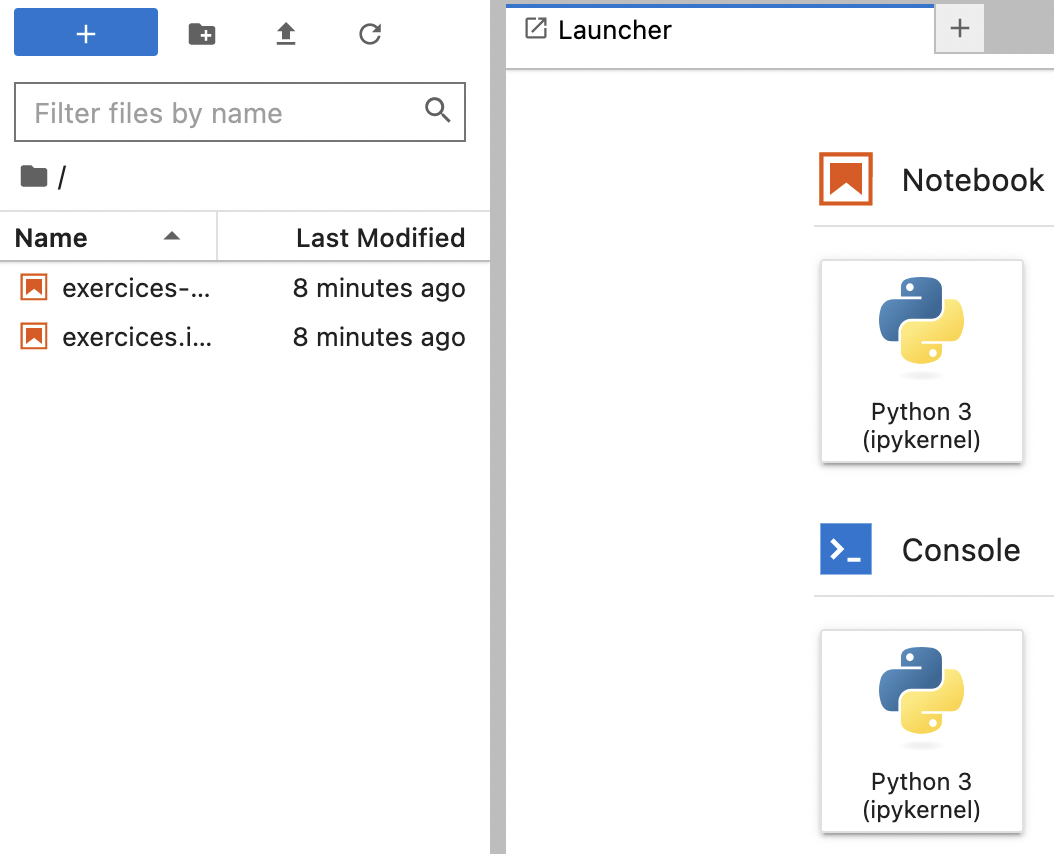Screen dimensions: 1054x854
Task: Select the exercices-... notebook file
Action: [136, 288]
